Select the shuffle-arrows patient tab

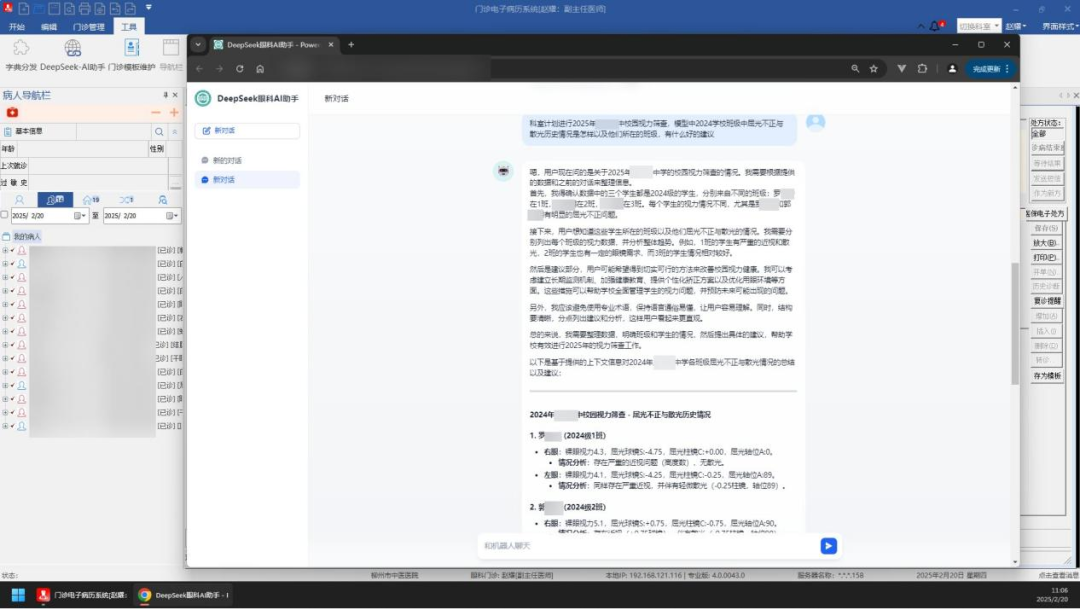[126, 200]
